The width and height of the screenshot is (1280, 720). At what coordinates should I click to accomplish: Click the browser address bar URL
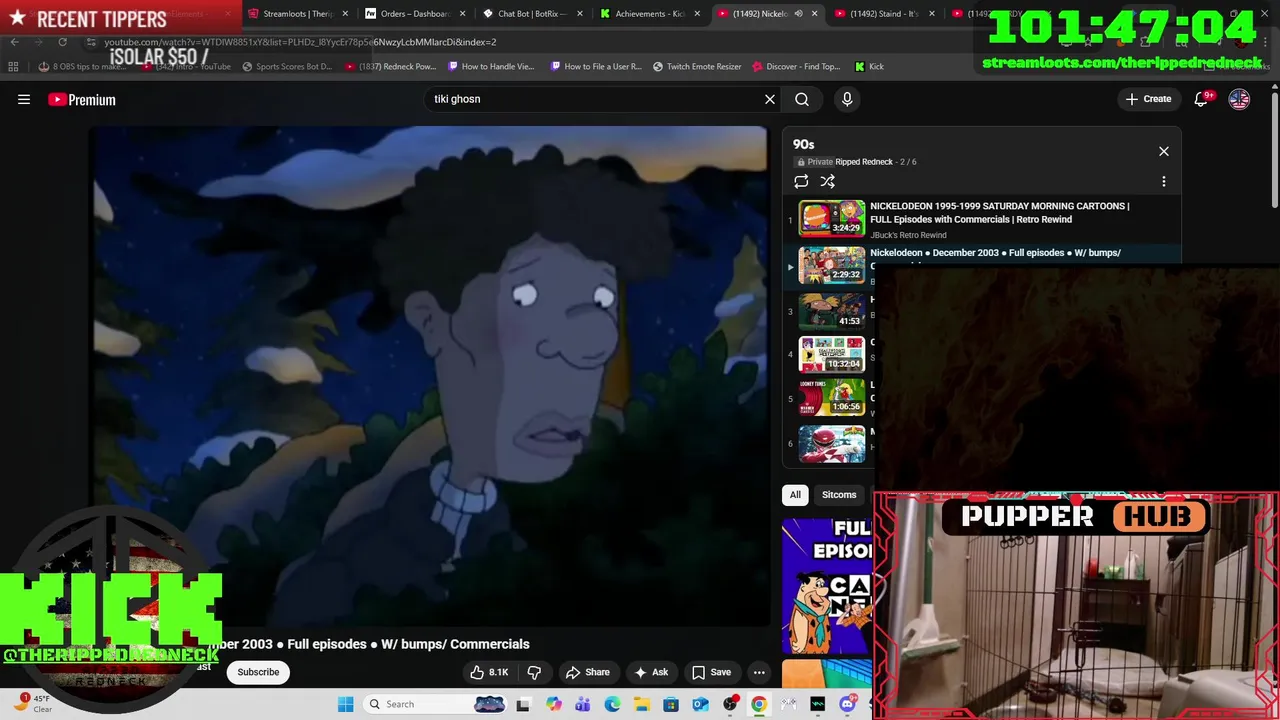[300, 42]
